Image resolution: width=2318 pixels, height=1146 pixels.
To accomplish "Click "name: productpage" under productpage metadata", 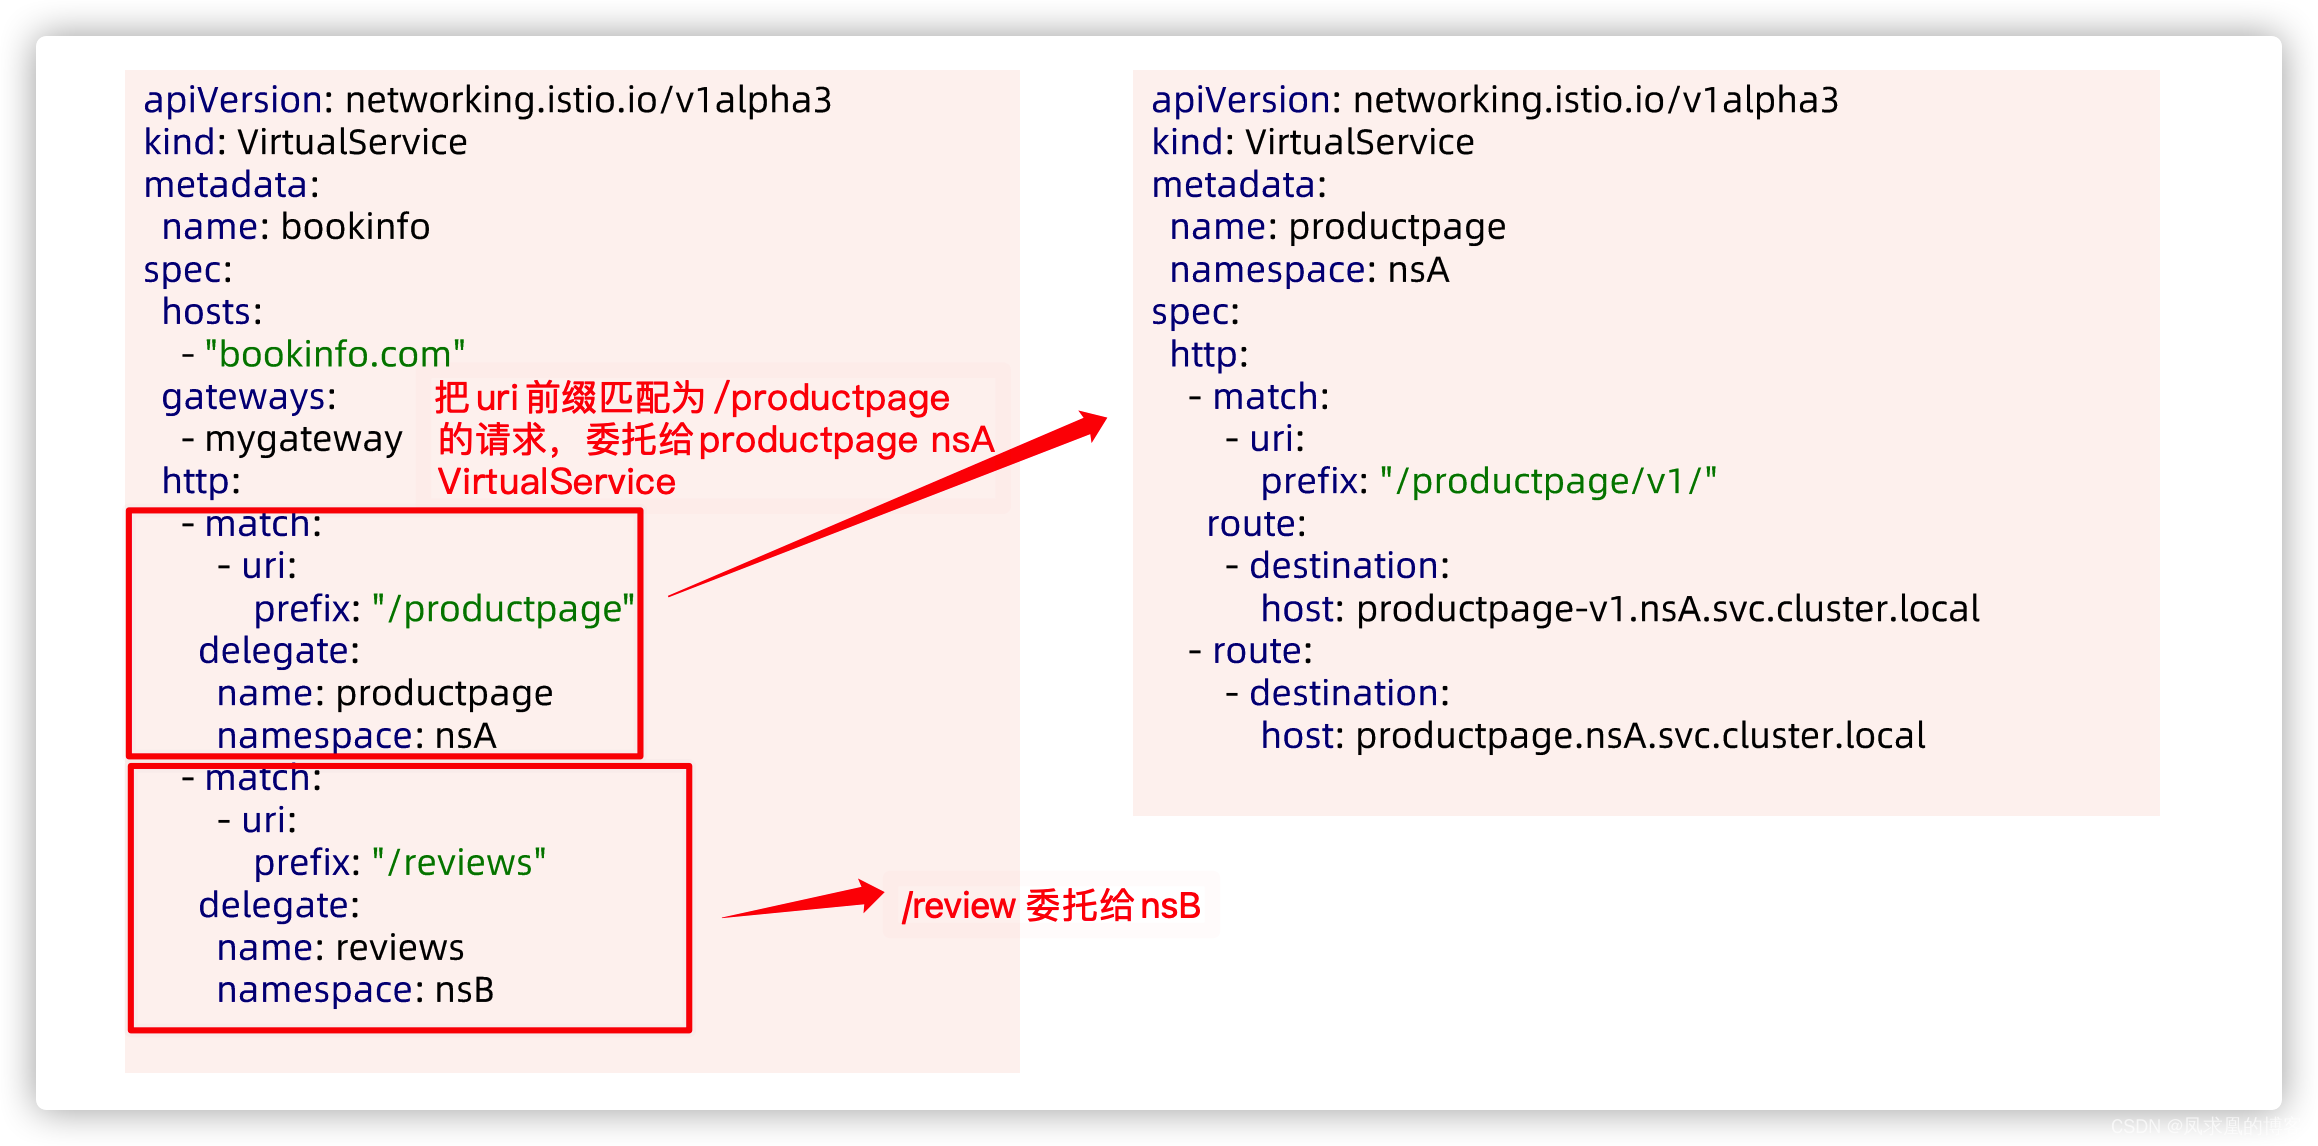I will pos(1338,227).
